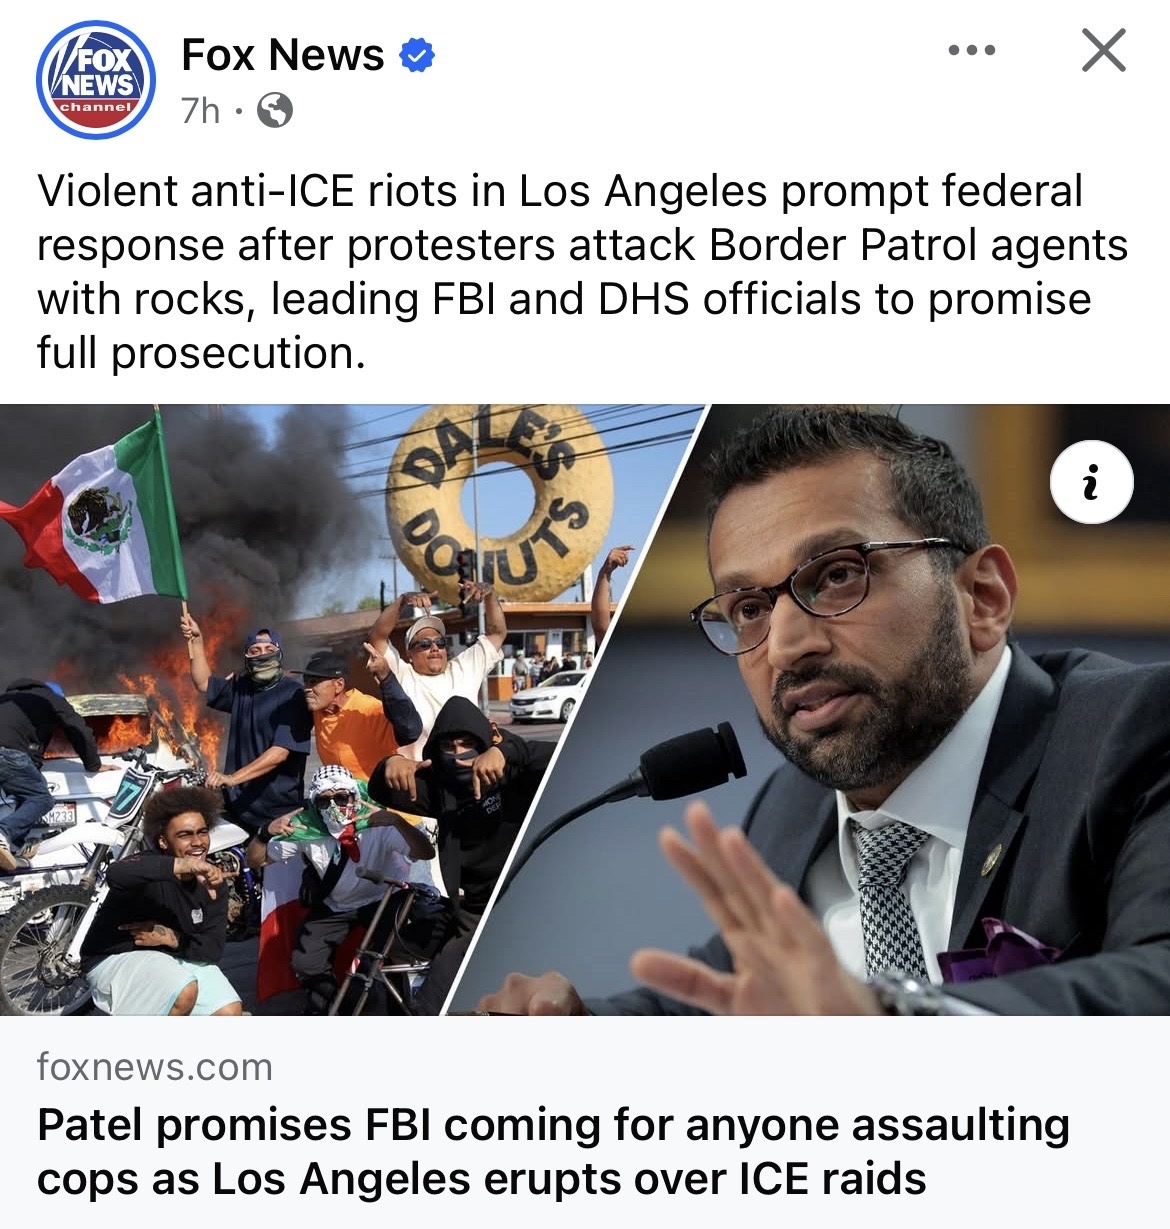Open the photo of the man at the microphone
This screenshot has height=1229, width=1170.
pyautogui.click(x=840, y=710)
